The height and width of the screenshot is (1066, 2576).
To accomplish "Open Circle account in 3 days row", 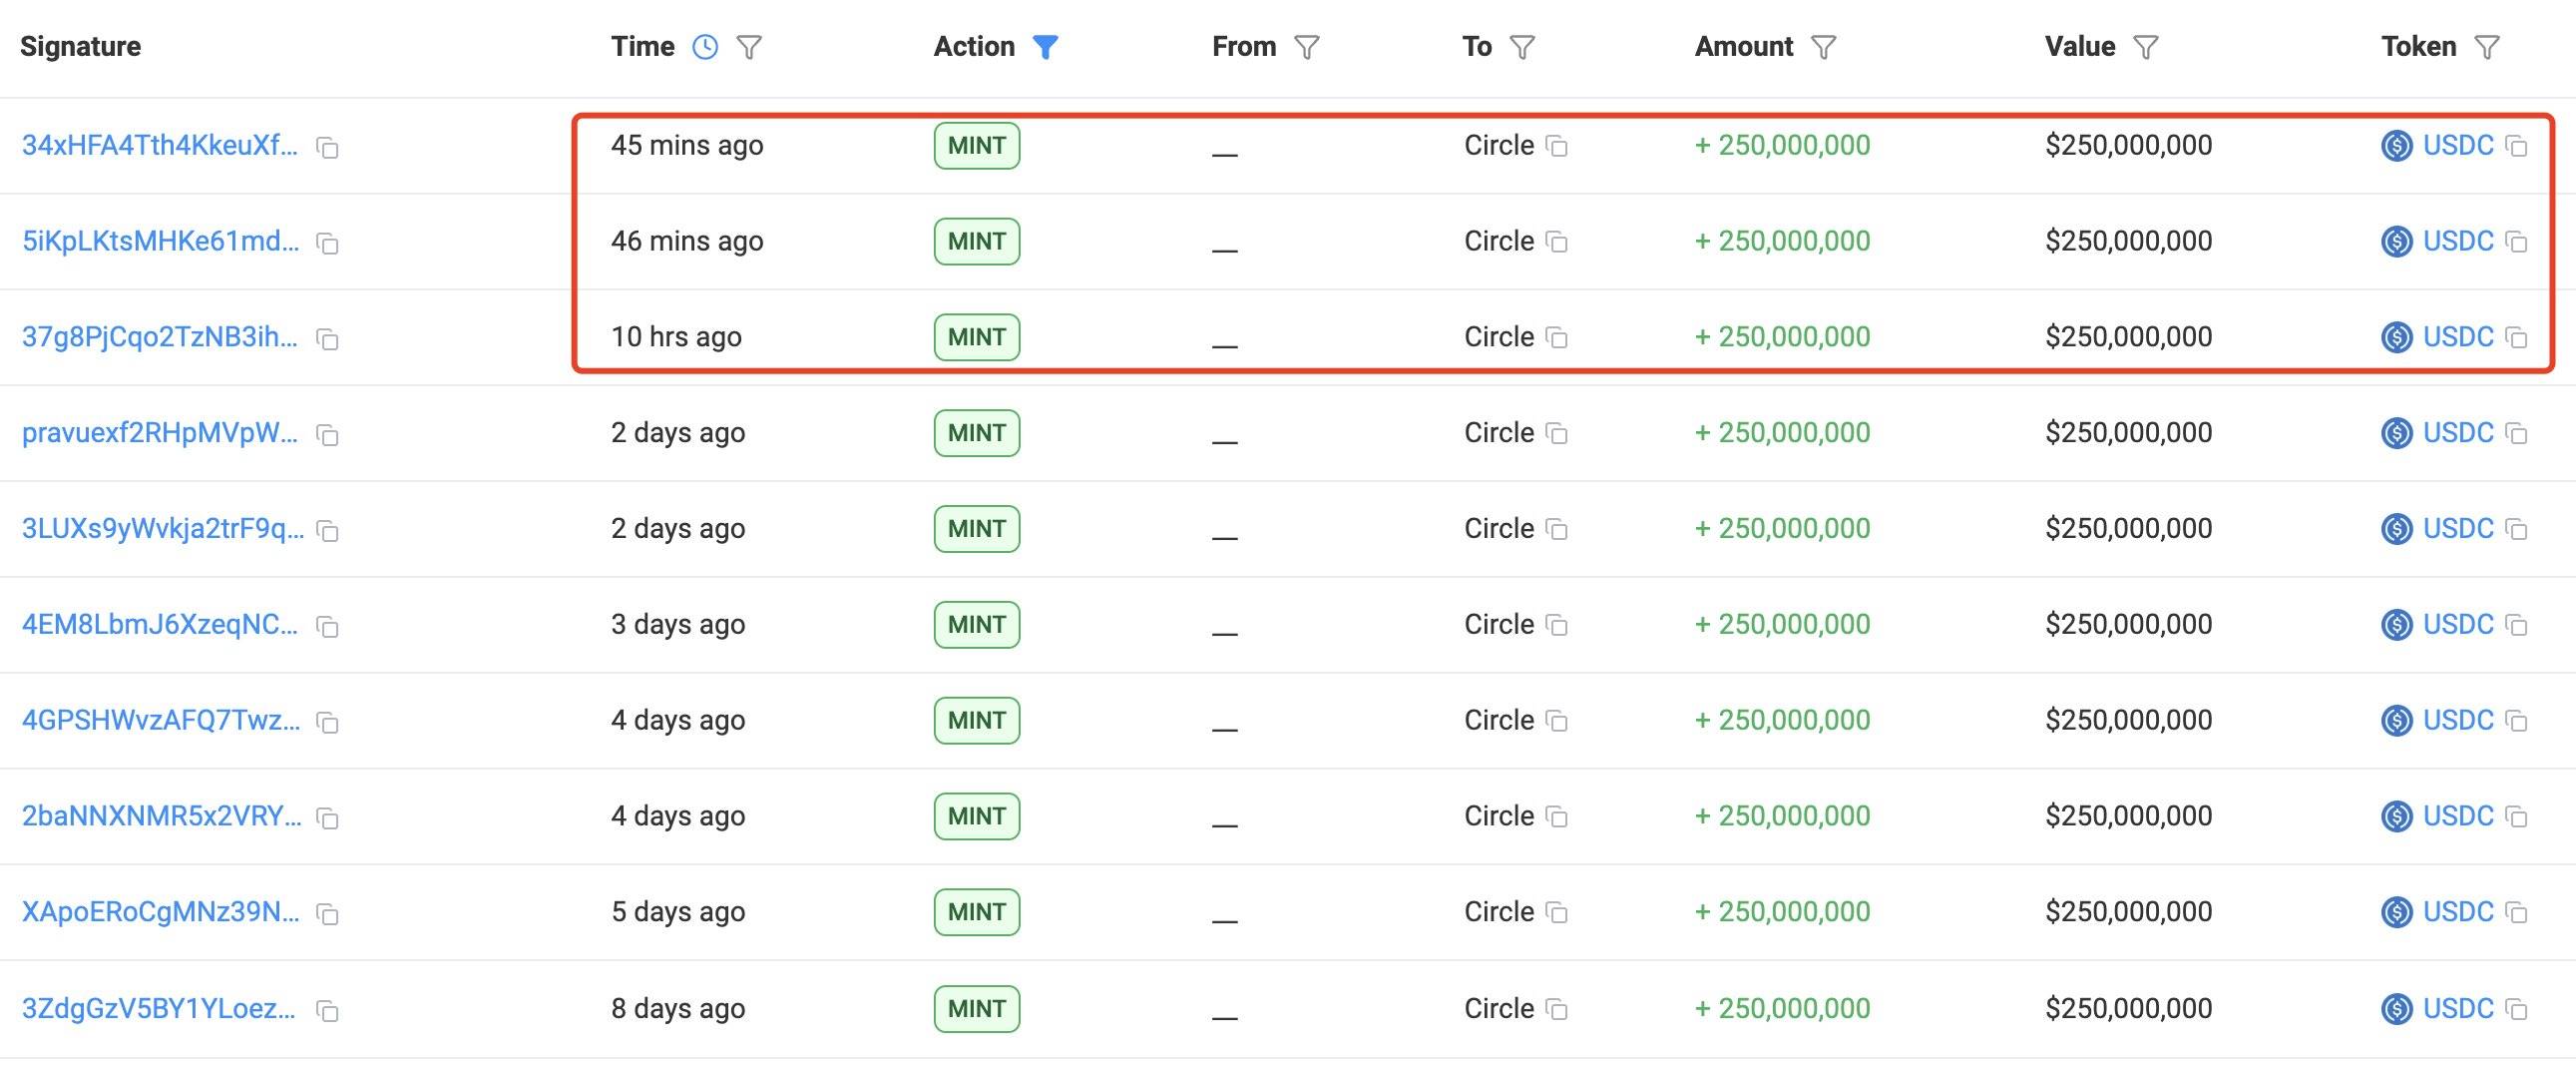I will 1498,625.
